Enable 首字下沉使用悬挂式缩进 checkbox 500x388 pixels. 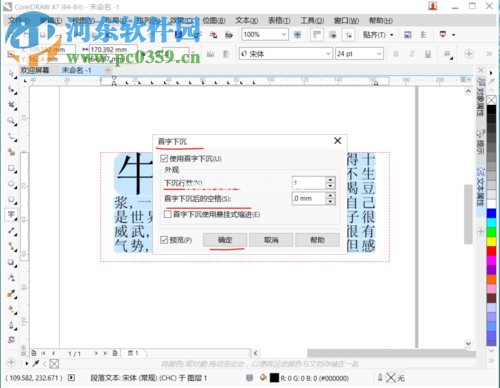[168, 214]
